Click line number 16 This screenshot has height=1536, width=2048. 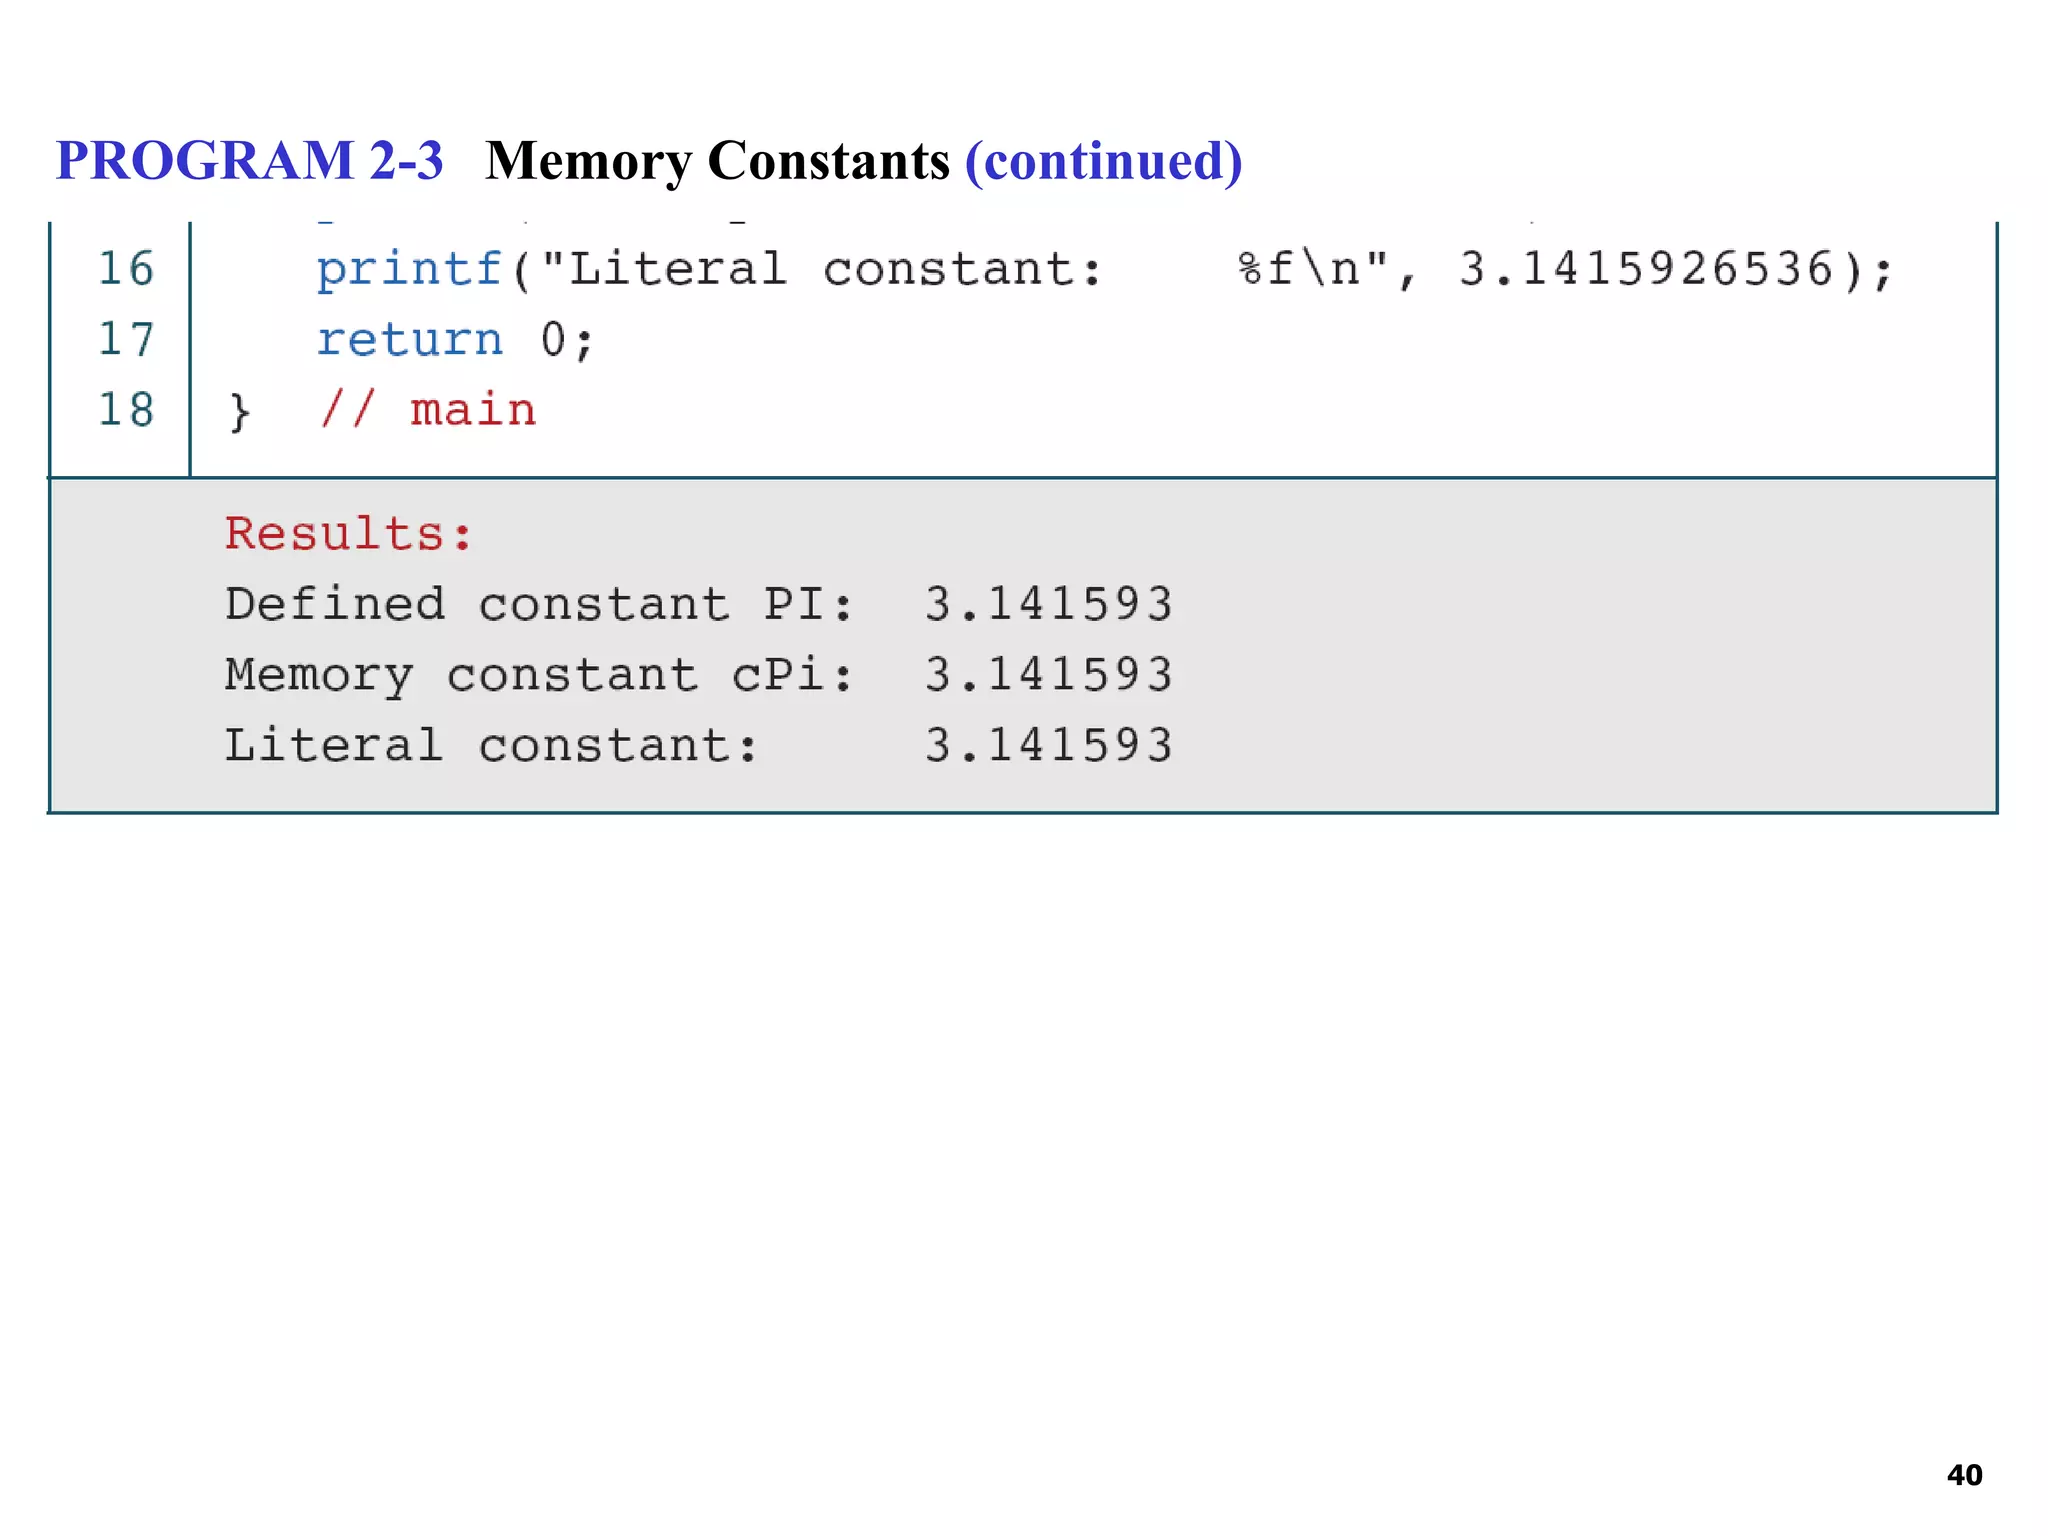coord(126,269)
